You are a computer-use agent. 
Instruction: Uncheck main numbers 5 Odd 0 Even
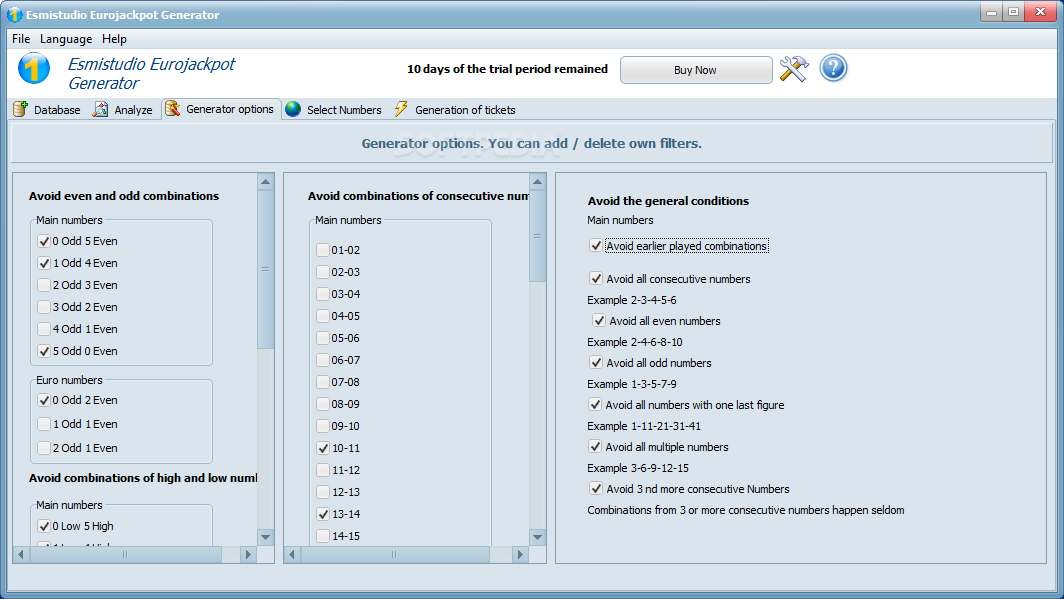pos(44,351)
